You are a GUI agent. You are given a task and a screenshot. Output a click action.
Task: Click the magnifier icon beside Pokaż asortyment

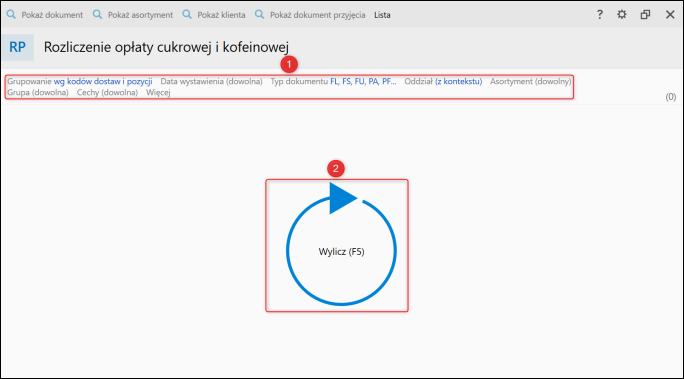pyautogui.click(x=98, y=14)
